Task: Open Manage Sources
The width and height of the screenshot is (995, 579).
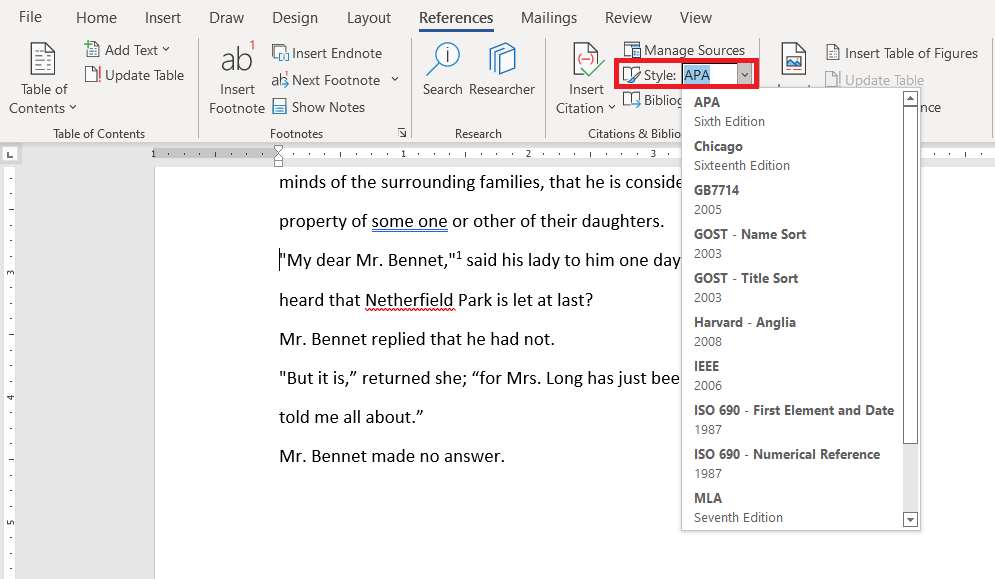Action: tap(684, 50)
